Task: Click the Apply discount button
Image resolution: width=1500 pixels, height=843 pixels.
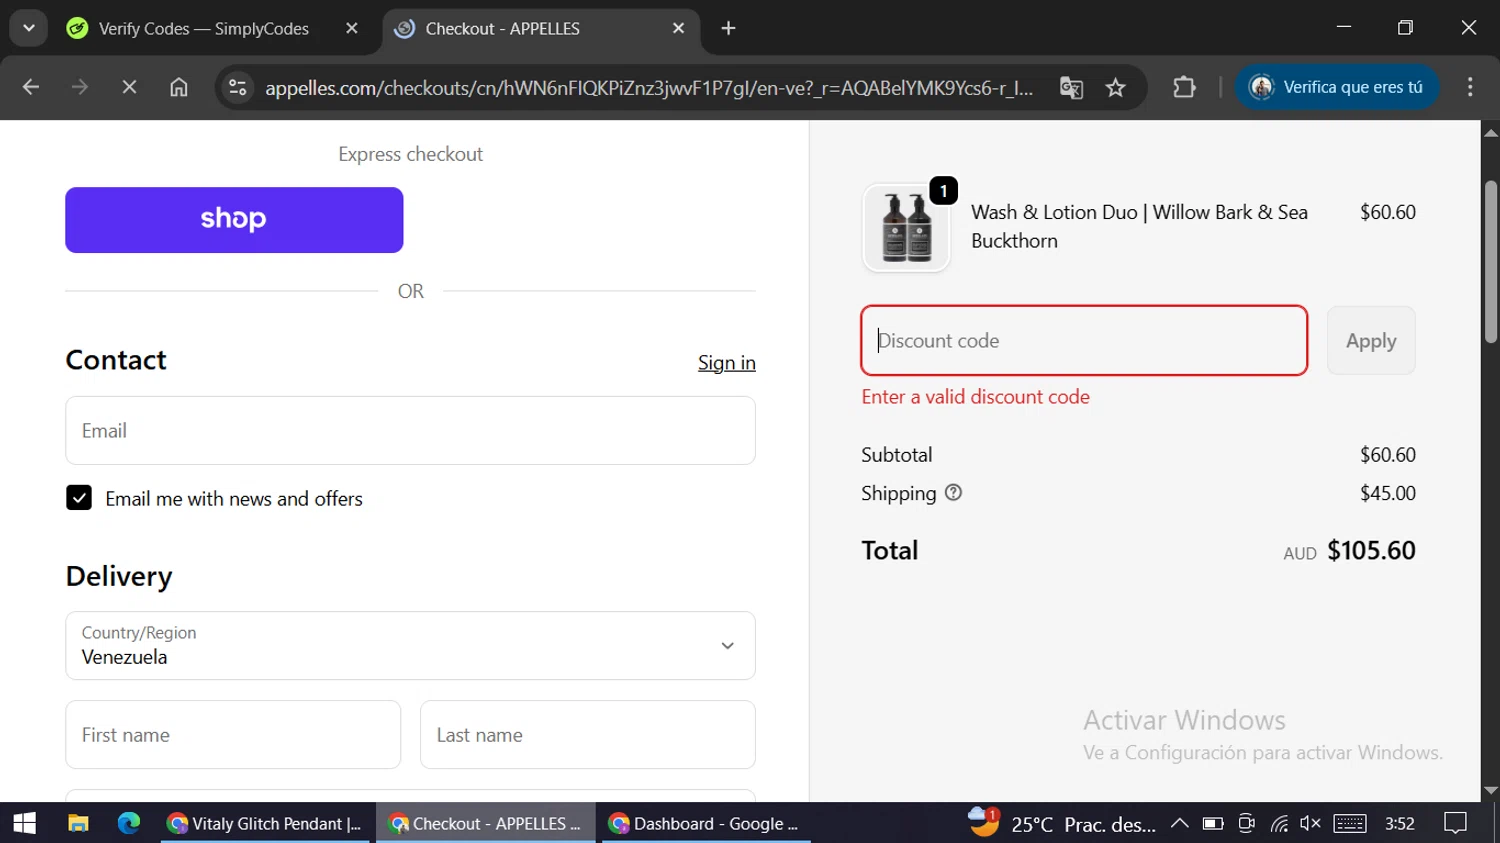Action: coord(1371,341)
